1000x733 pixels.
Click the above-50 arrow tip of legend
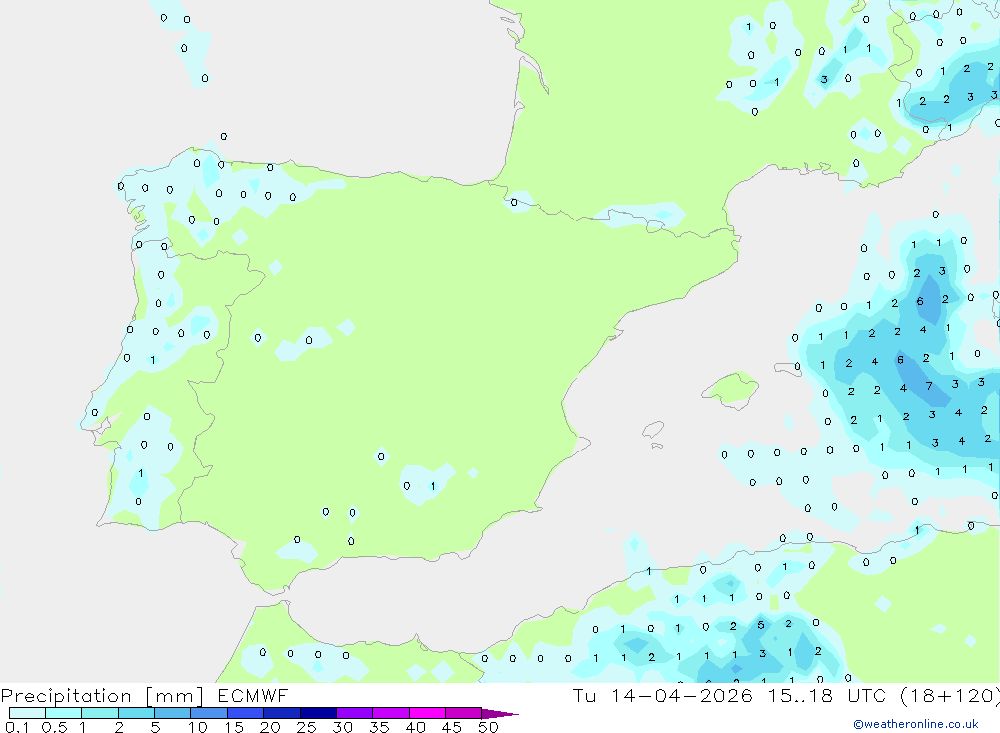click(x=500, y=714)
